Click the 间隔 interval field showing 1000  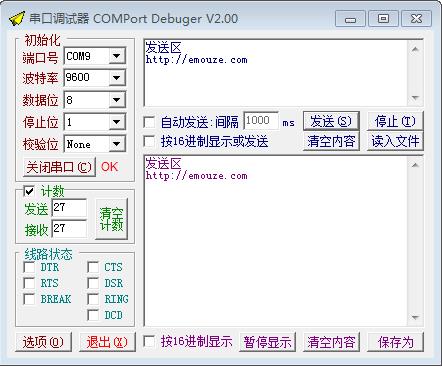261,121
